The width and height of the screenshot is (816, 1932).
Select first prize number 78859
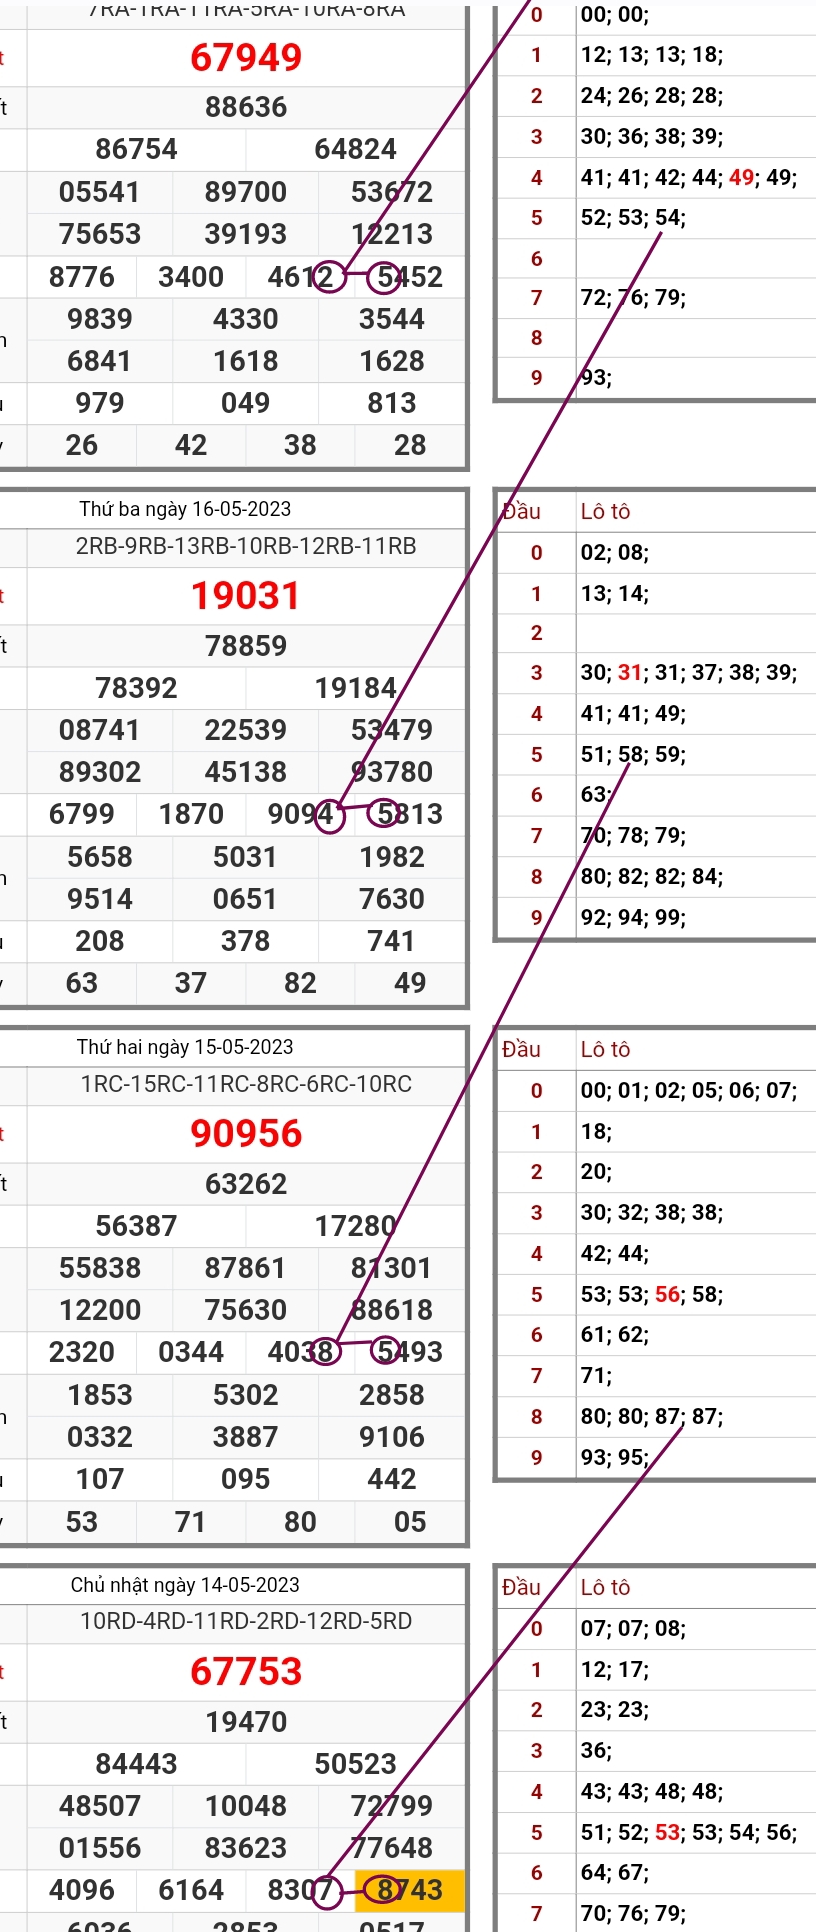tap(246, 646)
